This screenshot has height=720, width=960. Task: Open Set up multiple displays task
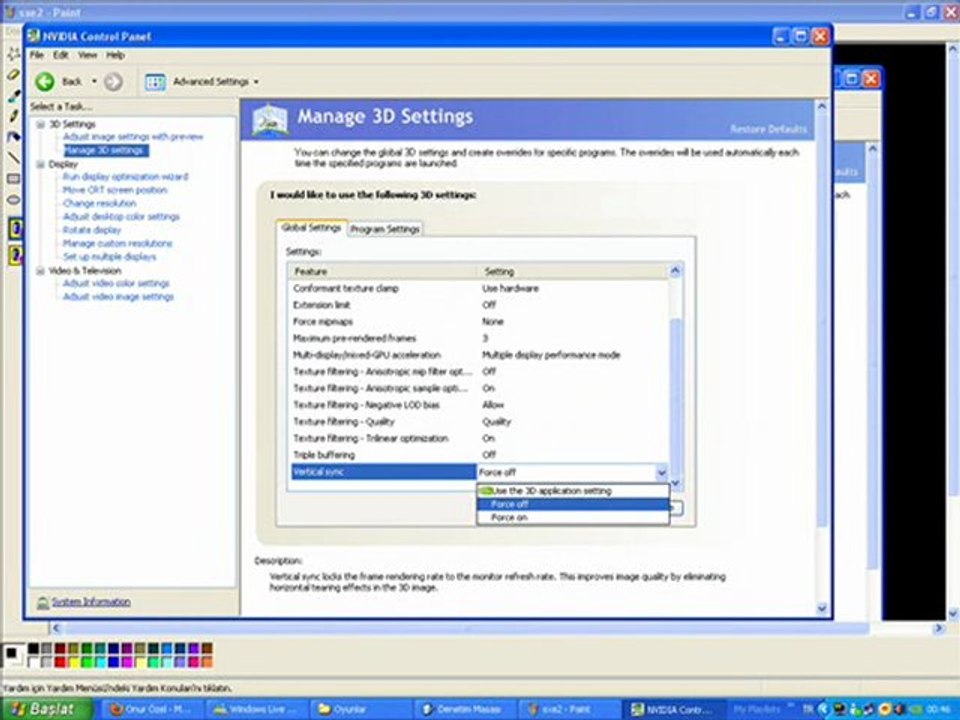pos(110,257)
